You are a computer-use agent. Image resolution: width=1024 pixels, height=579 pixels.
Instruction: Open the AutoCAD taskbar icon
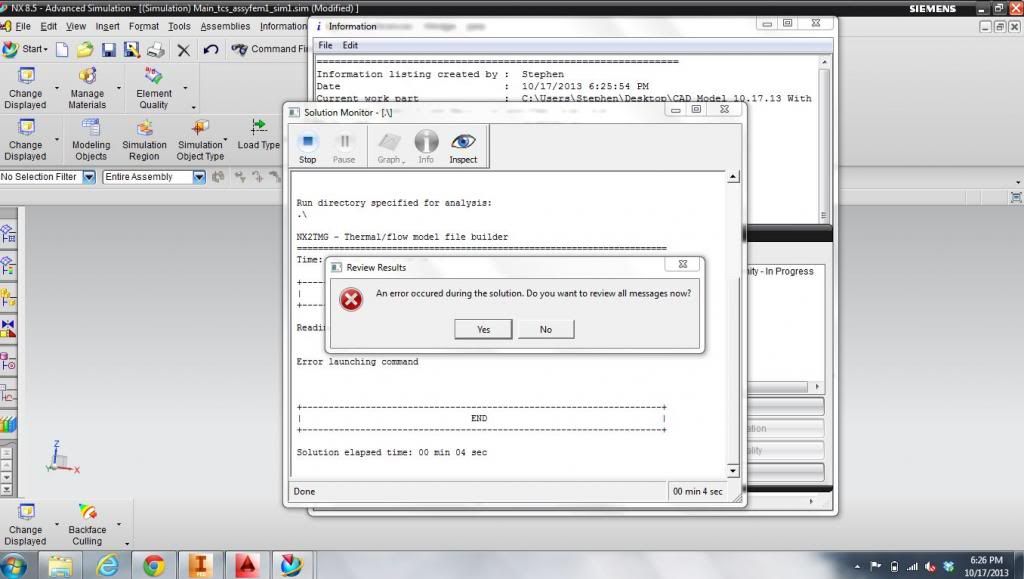247,565
